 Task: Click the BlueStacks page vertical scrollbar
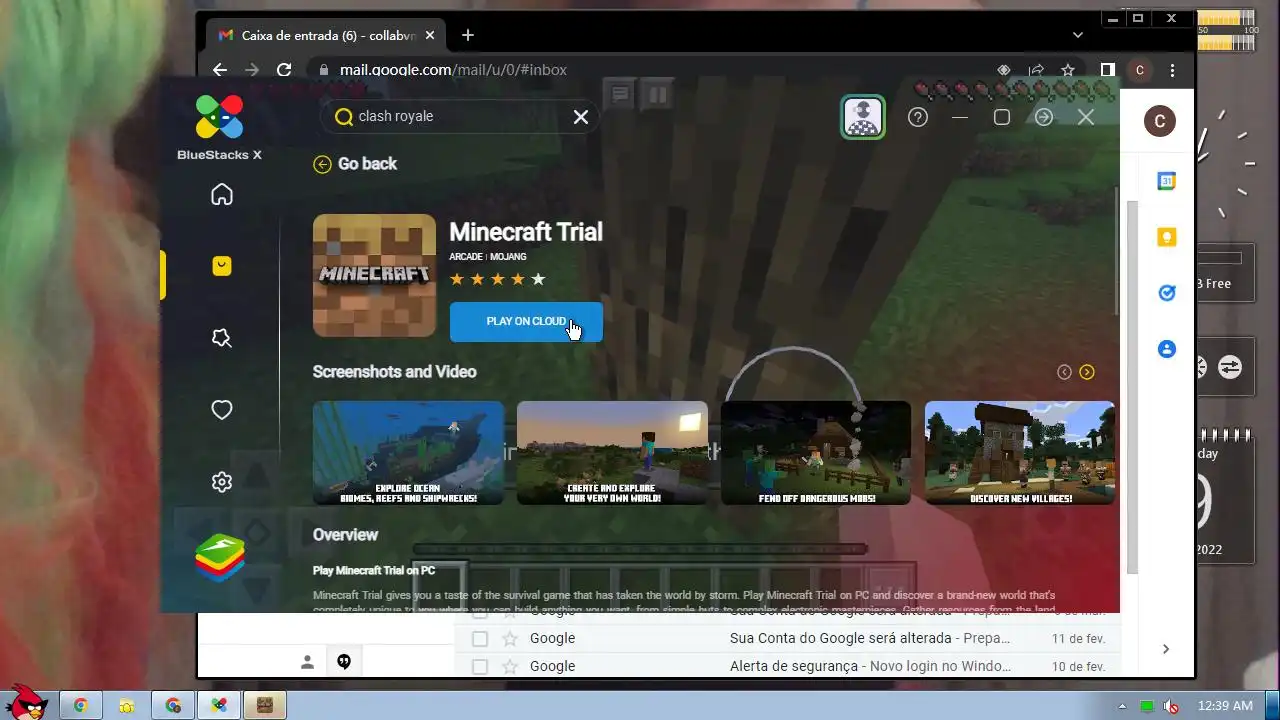tap(1116, 250)
